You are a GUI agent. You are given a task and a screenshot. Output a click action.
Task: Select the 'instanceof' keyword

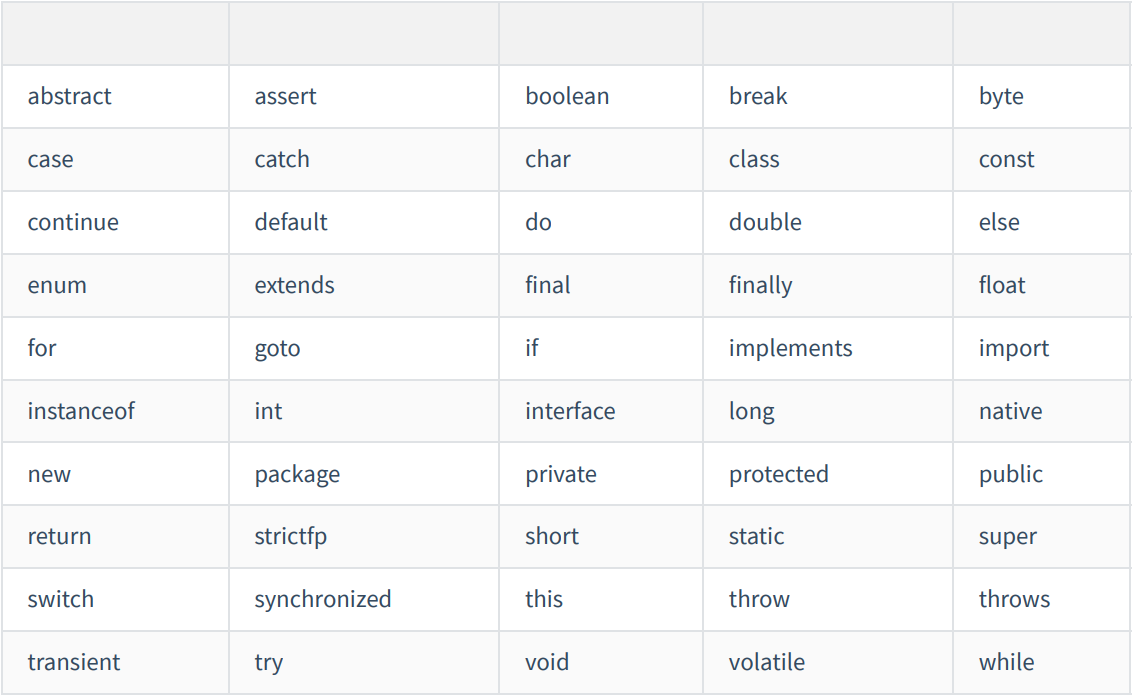pyautogui.click(x=81, y=411)
